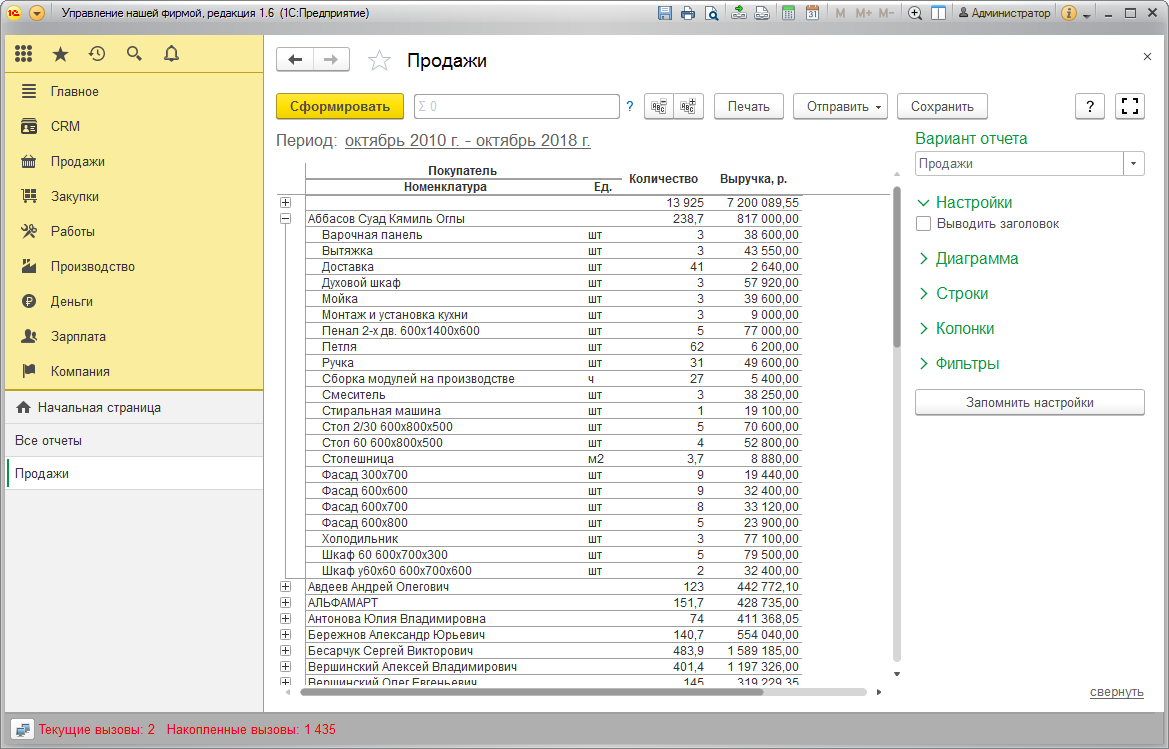Click the search magnifier icon in sidebar
This screenshot has height=749, width=1169.
[x=134, y=54]
